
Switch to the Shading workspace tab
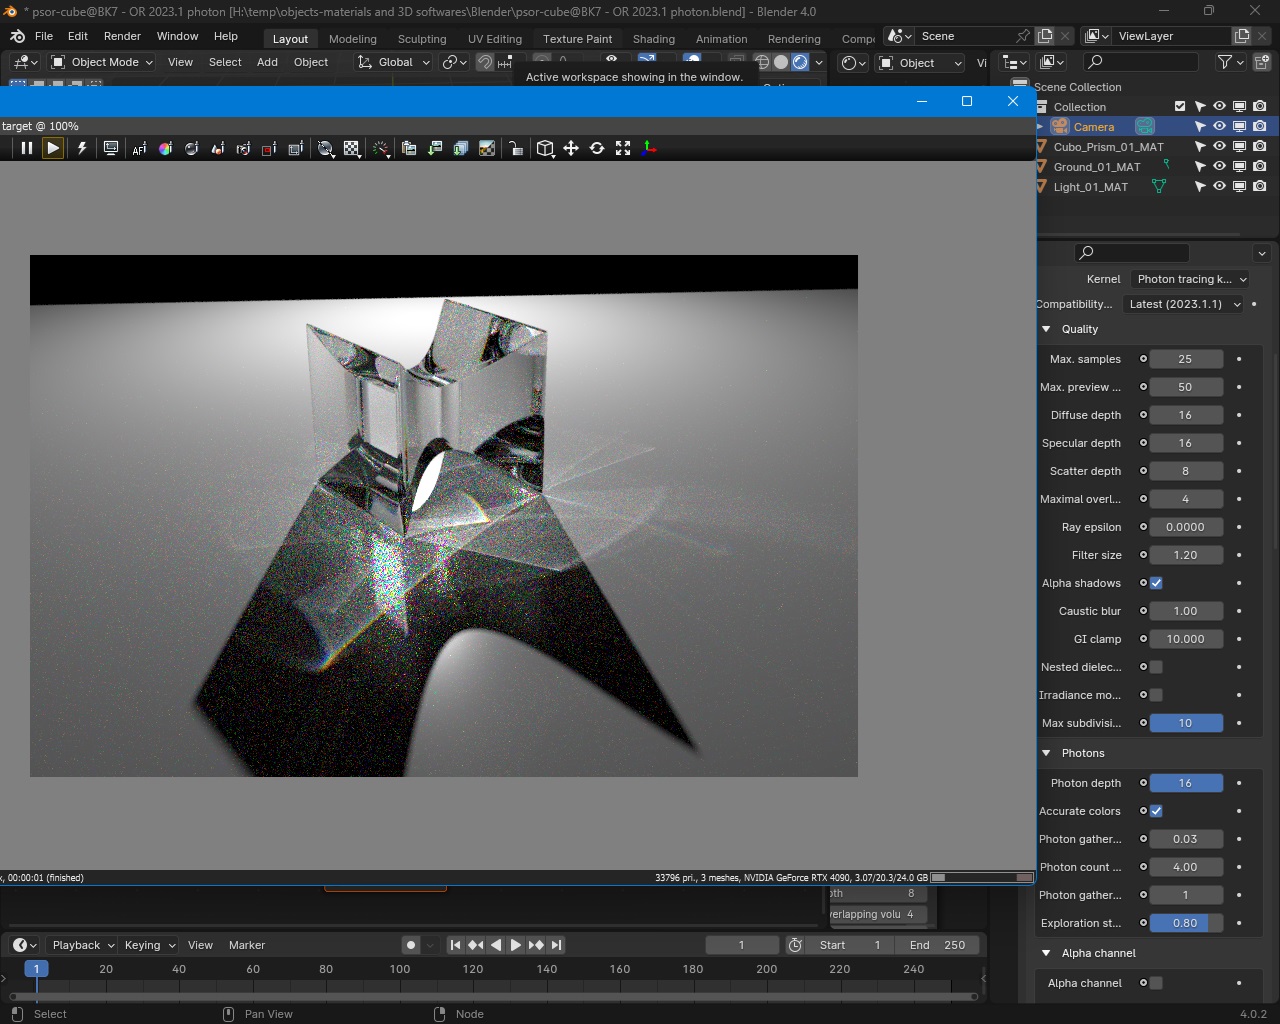click(x=653, y=39)
